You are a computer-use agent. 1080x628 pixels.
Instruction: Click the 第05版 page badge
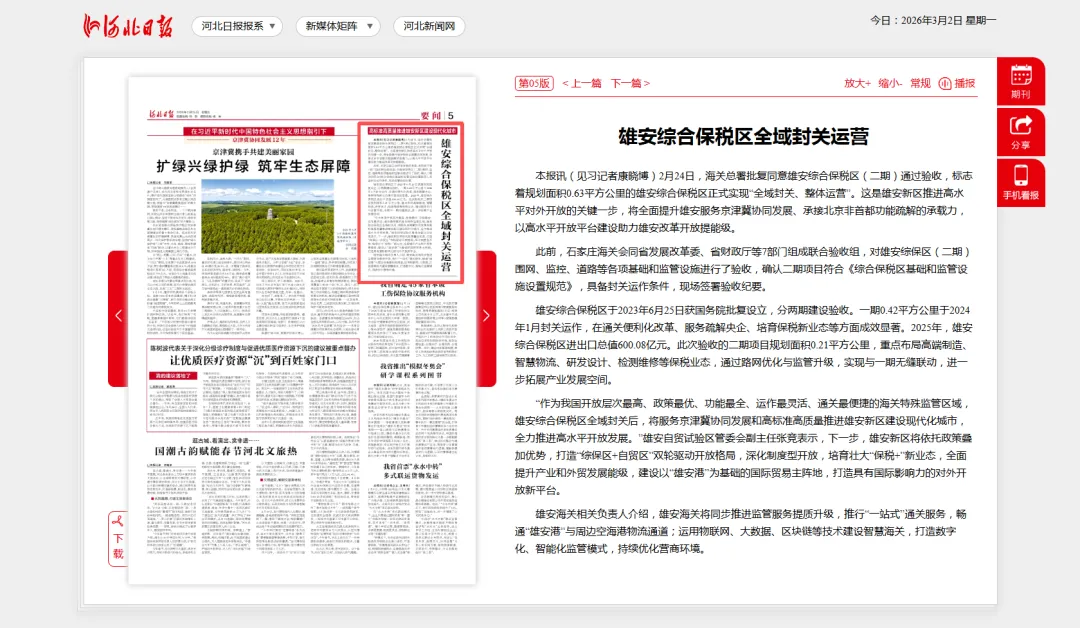click(534, 83)
